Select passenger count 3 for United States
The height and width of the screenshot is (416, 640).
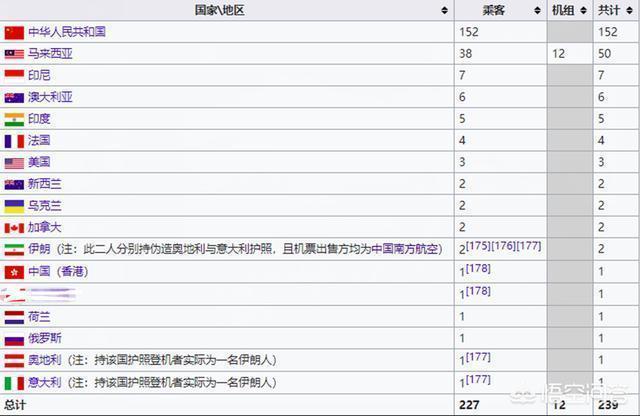pyautogui.click(x=462, y=162)
